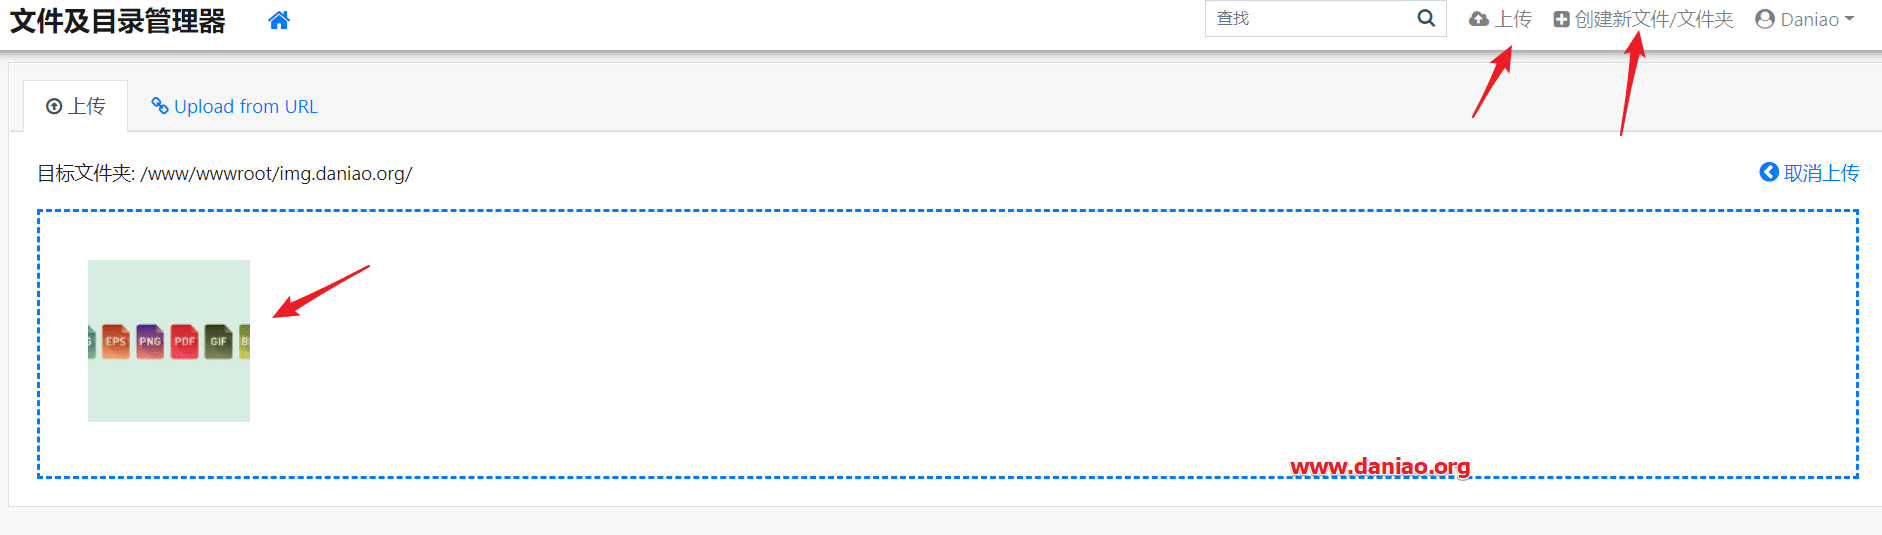This screenshot has height=535, width=1882.
Task: Click the 目标文件夹 path text
Action: coord(225,173)
